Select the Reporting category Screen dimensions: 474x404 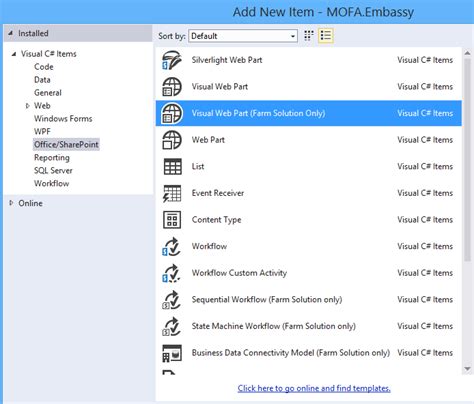point(52,158)
